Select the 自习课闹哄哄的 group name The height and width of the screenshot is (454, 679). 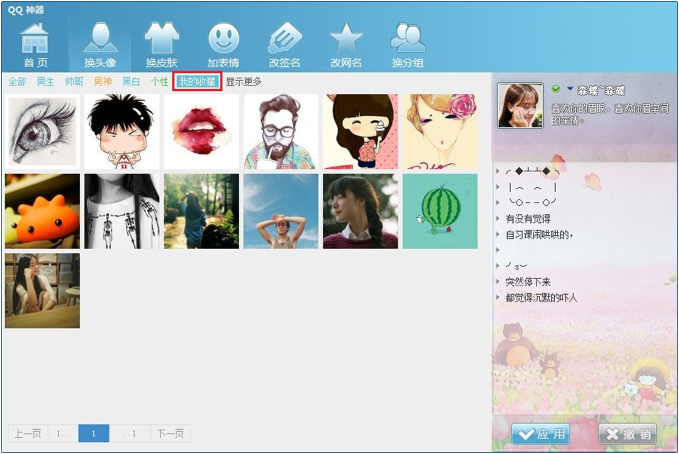pyautogui.click(x=540, y=234)
